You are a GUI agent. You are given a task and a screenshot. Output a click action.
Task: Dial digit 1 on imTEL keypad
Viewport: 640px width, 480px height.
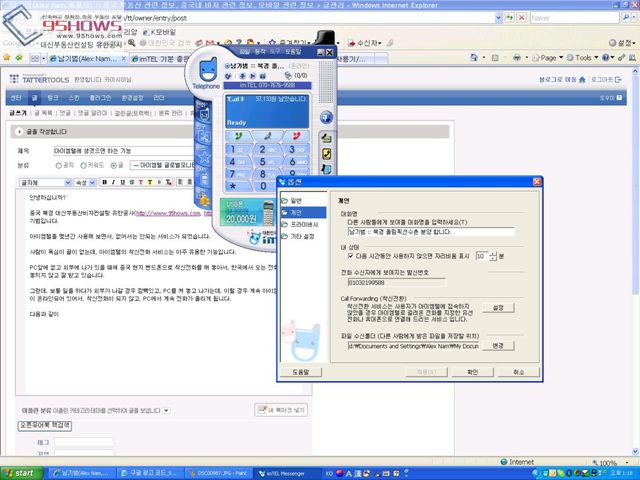tap(237, 149)
